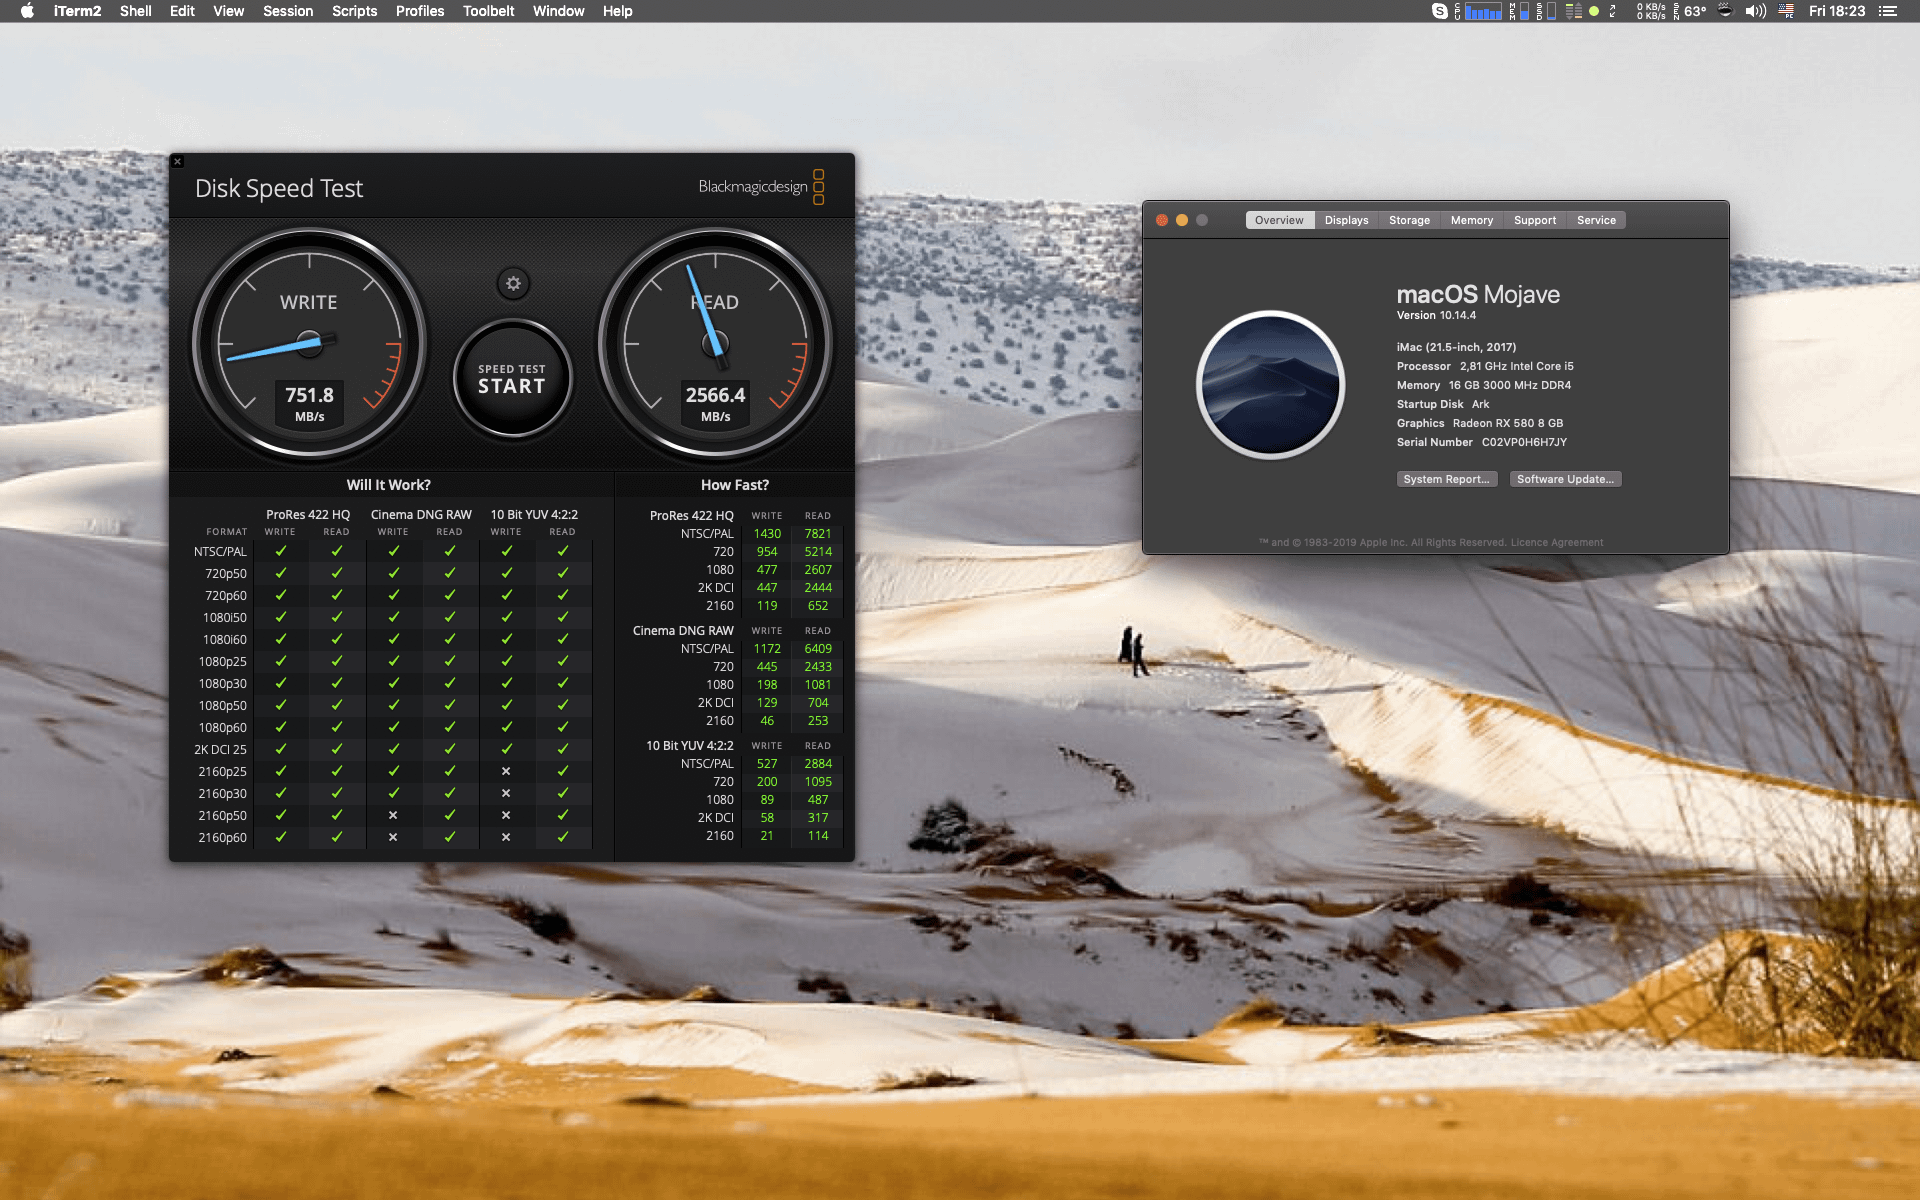The height and width of the screenshot is (1200, 1920).
Task: Open Software Update
Action: click(1565, 479)
